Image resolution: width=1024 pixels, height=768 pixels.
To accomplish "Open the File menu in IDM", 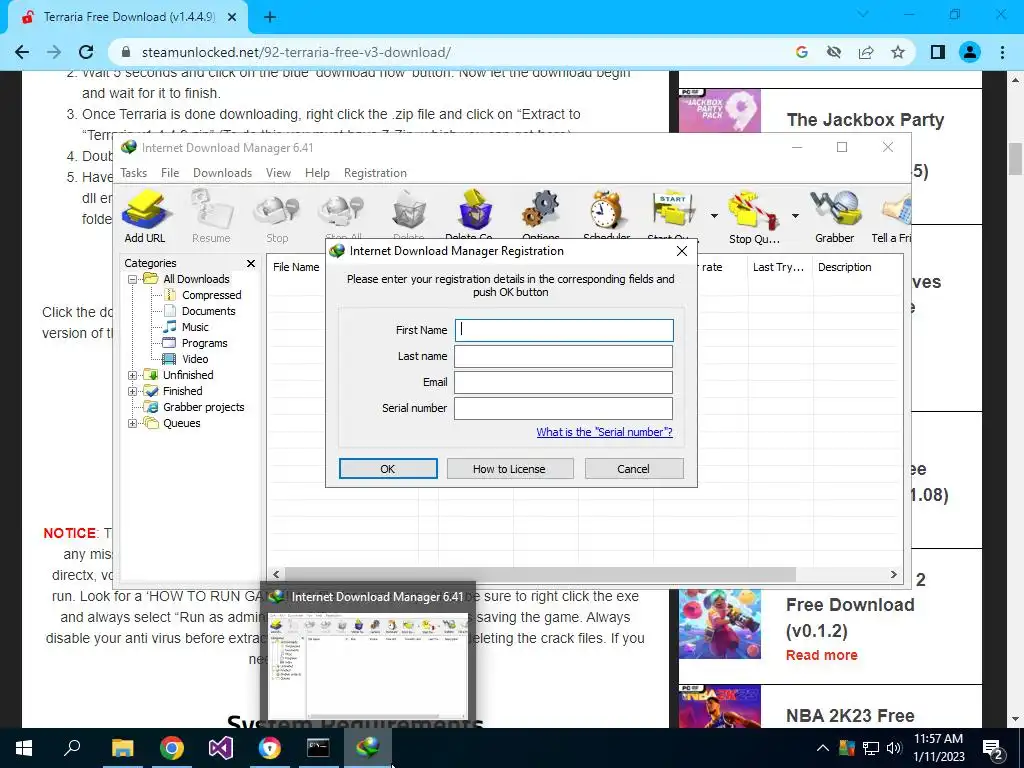I will 170,173.
